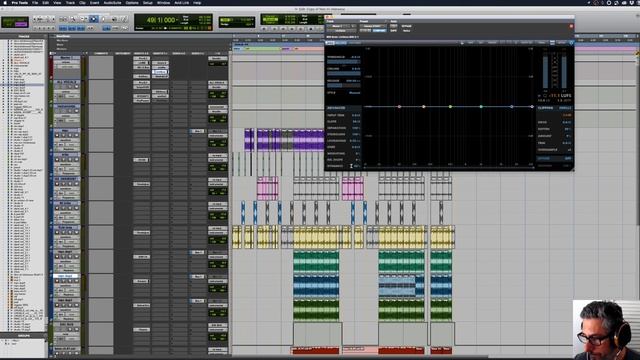Image resolution: width=640 pixels, height=360 pixels.
Task: Mute the track with purple clips
Action: tap(76, 136)
